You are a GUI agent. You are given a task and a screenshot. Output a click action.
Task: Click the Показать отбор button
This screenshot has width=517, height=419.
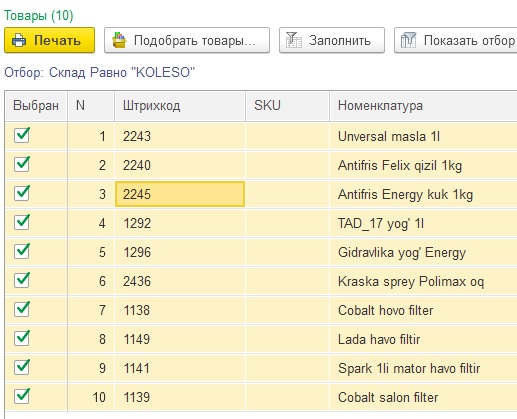click(x=456, y=40)
